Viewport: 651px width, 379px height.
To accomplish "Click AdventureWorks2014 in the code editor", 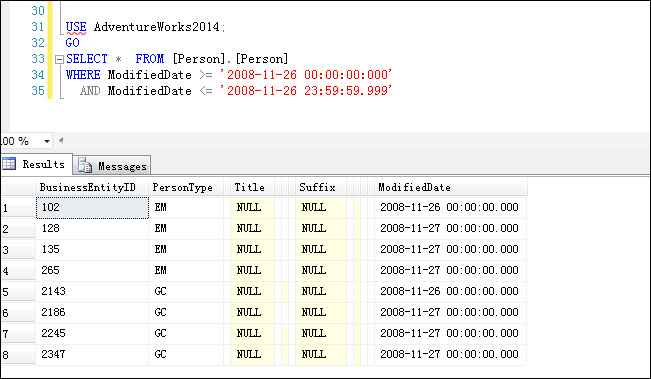I will pos(157,27).
